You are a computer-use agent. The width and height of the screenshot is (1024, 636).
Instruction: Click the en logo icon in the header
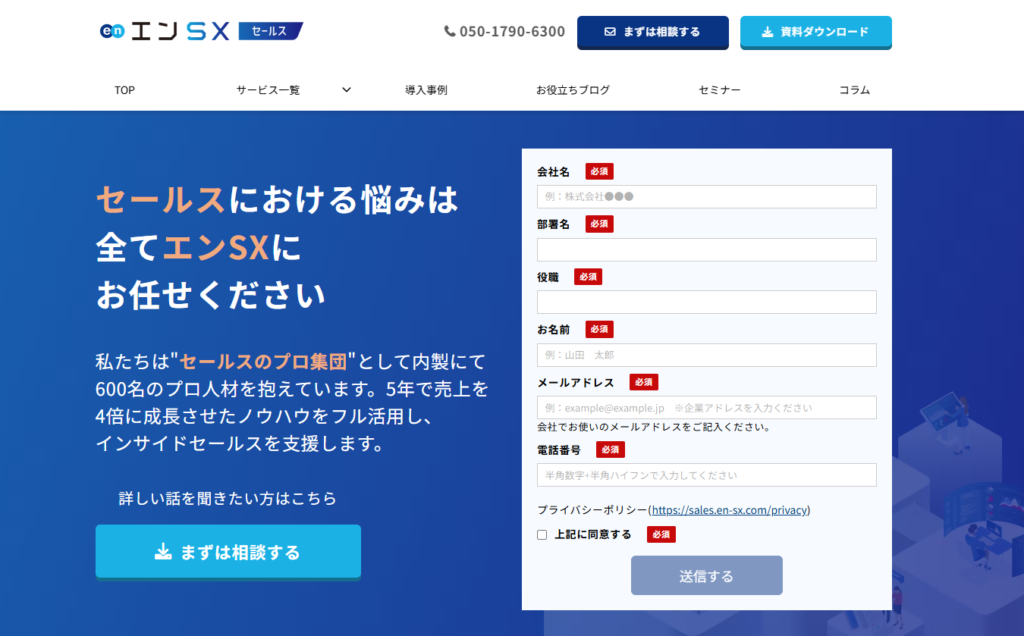point(110,31)
